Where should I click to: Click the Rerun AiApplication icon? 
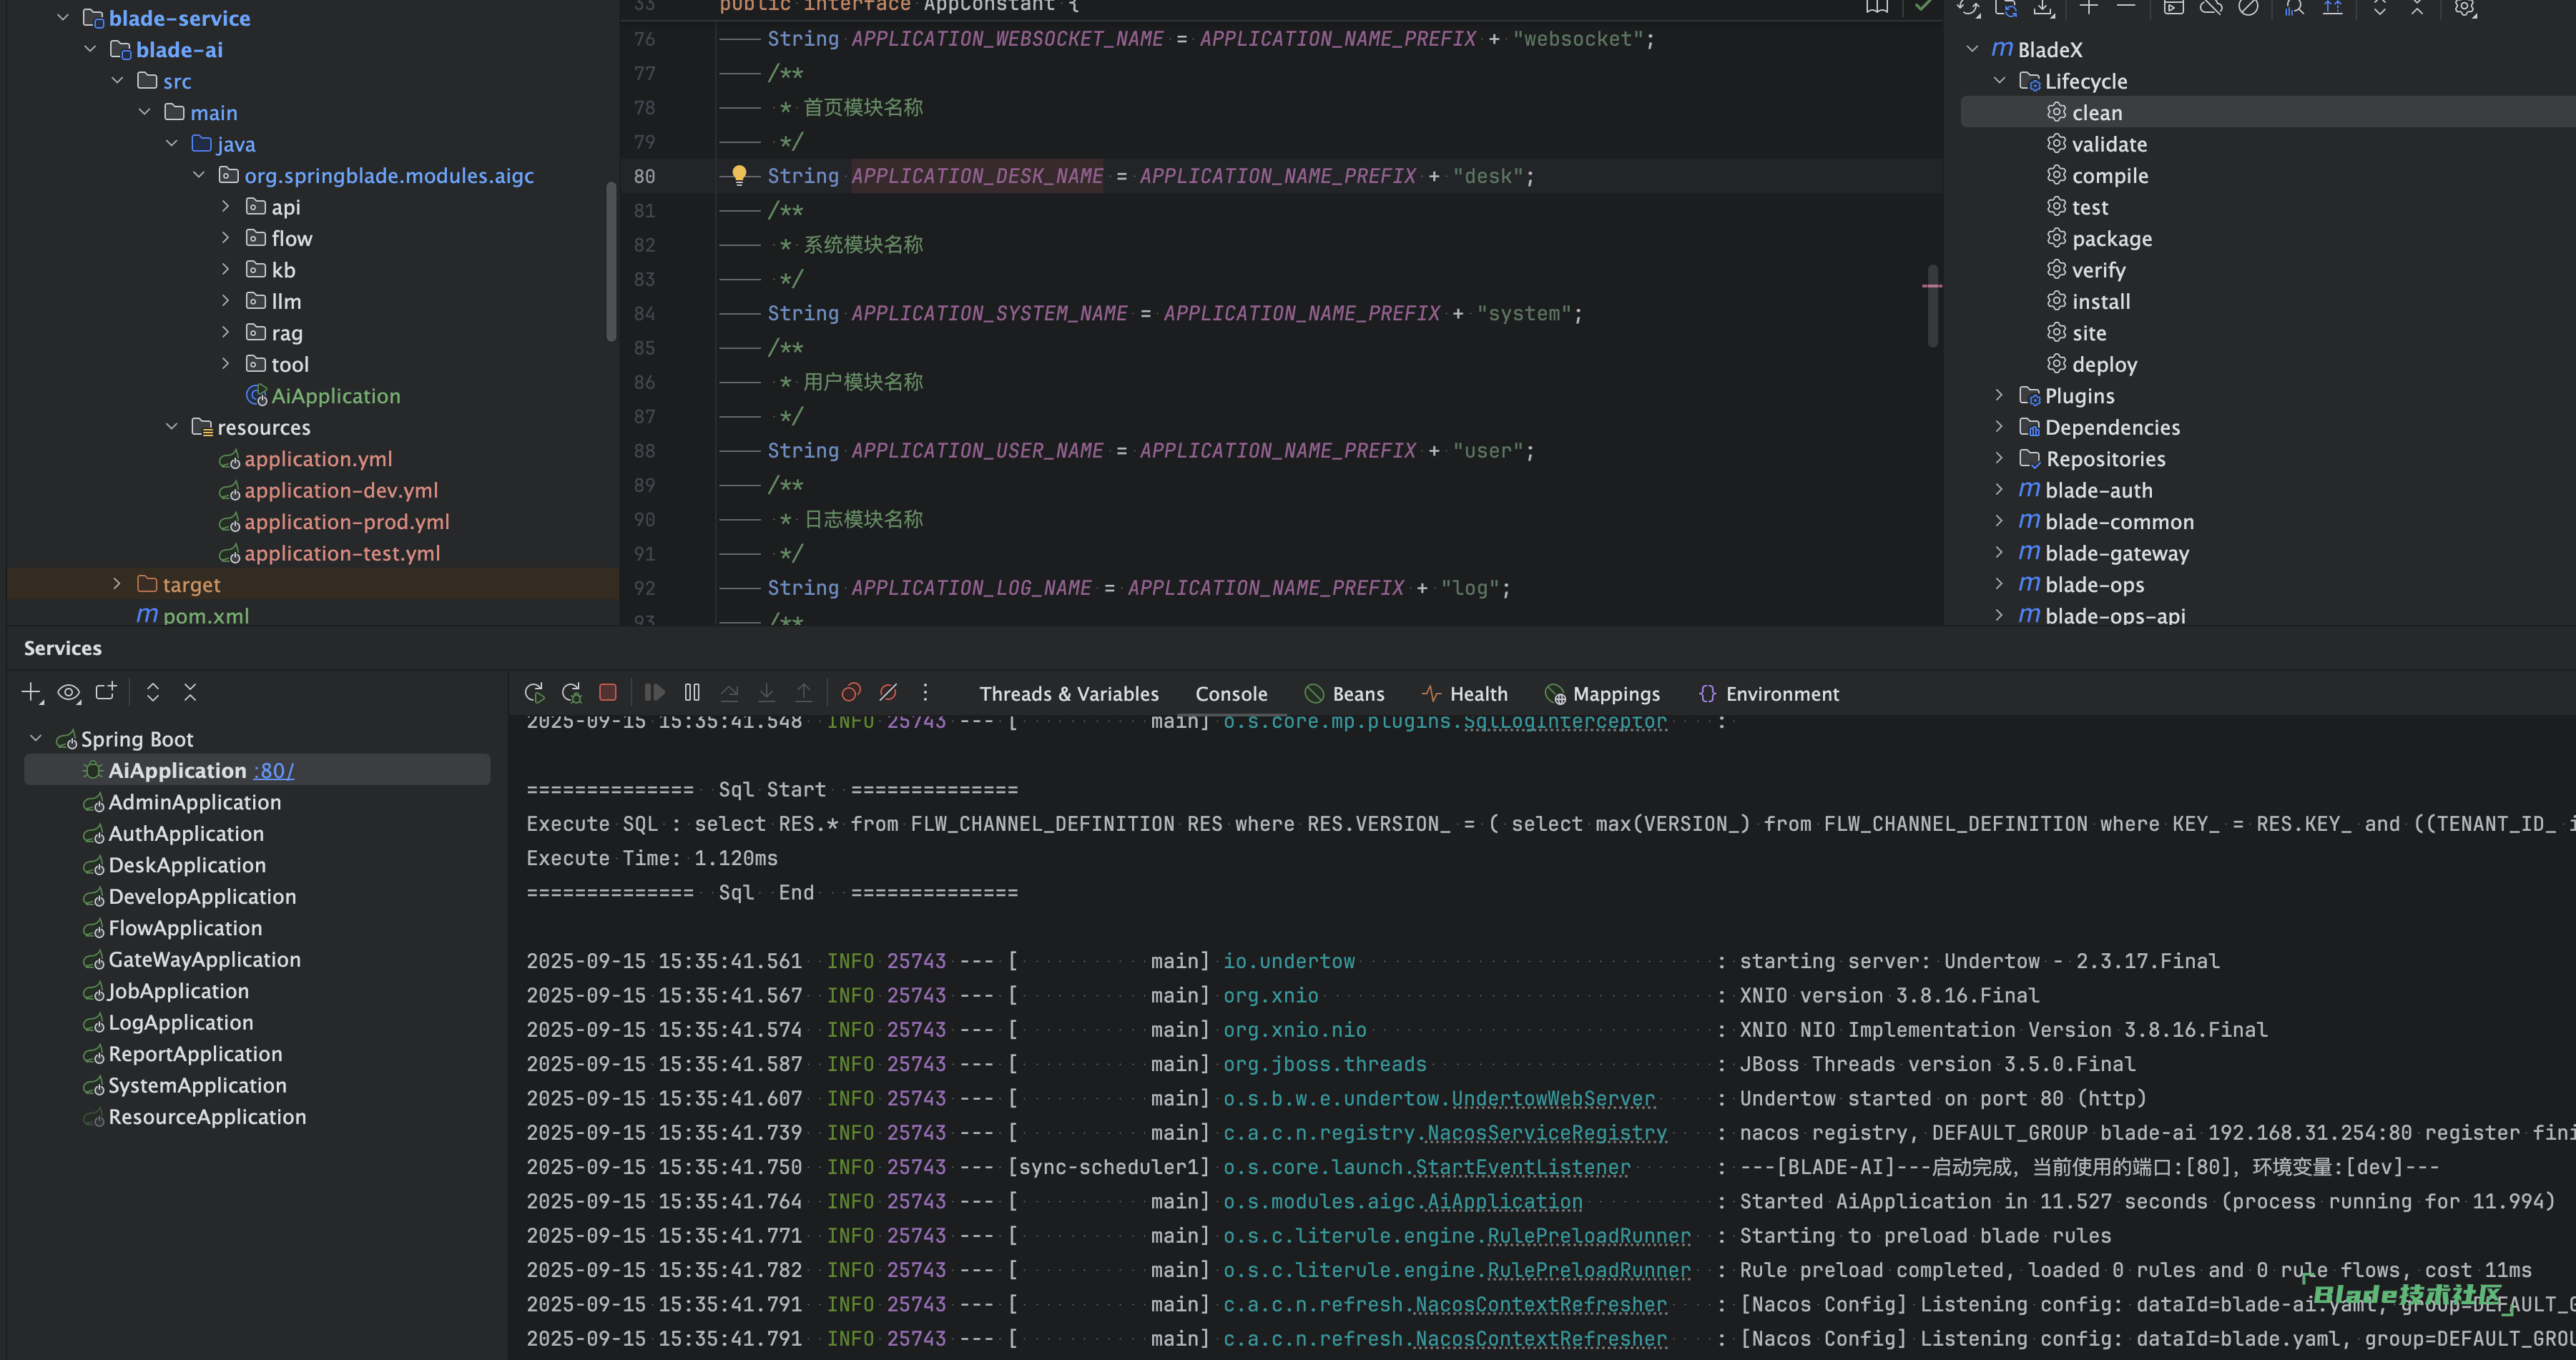point(534,693)
